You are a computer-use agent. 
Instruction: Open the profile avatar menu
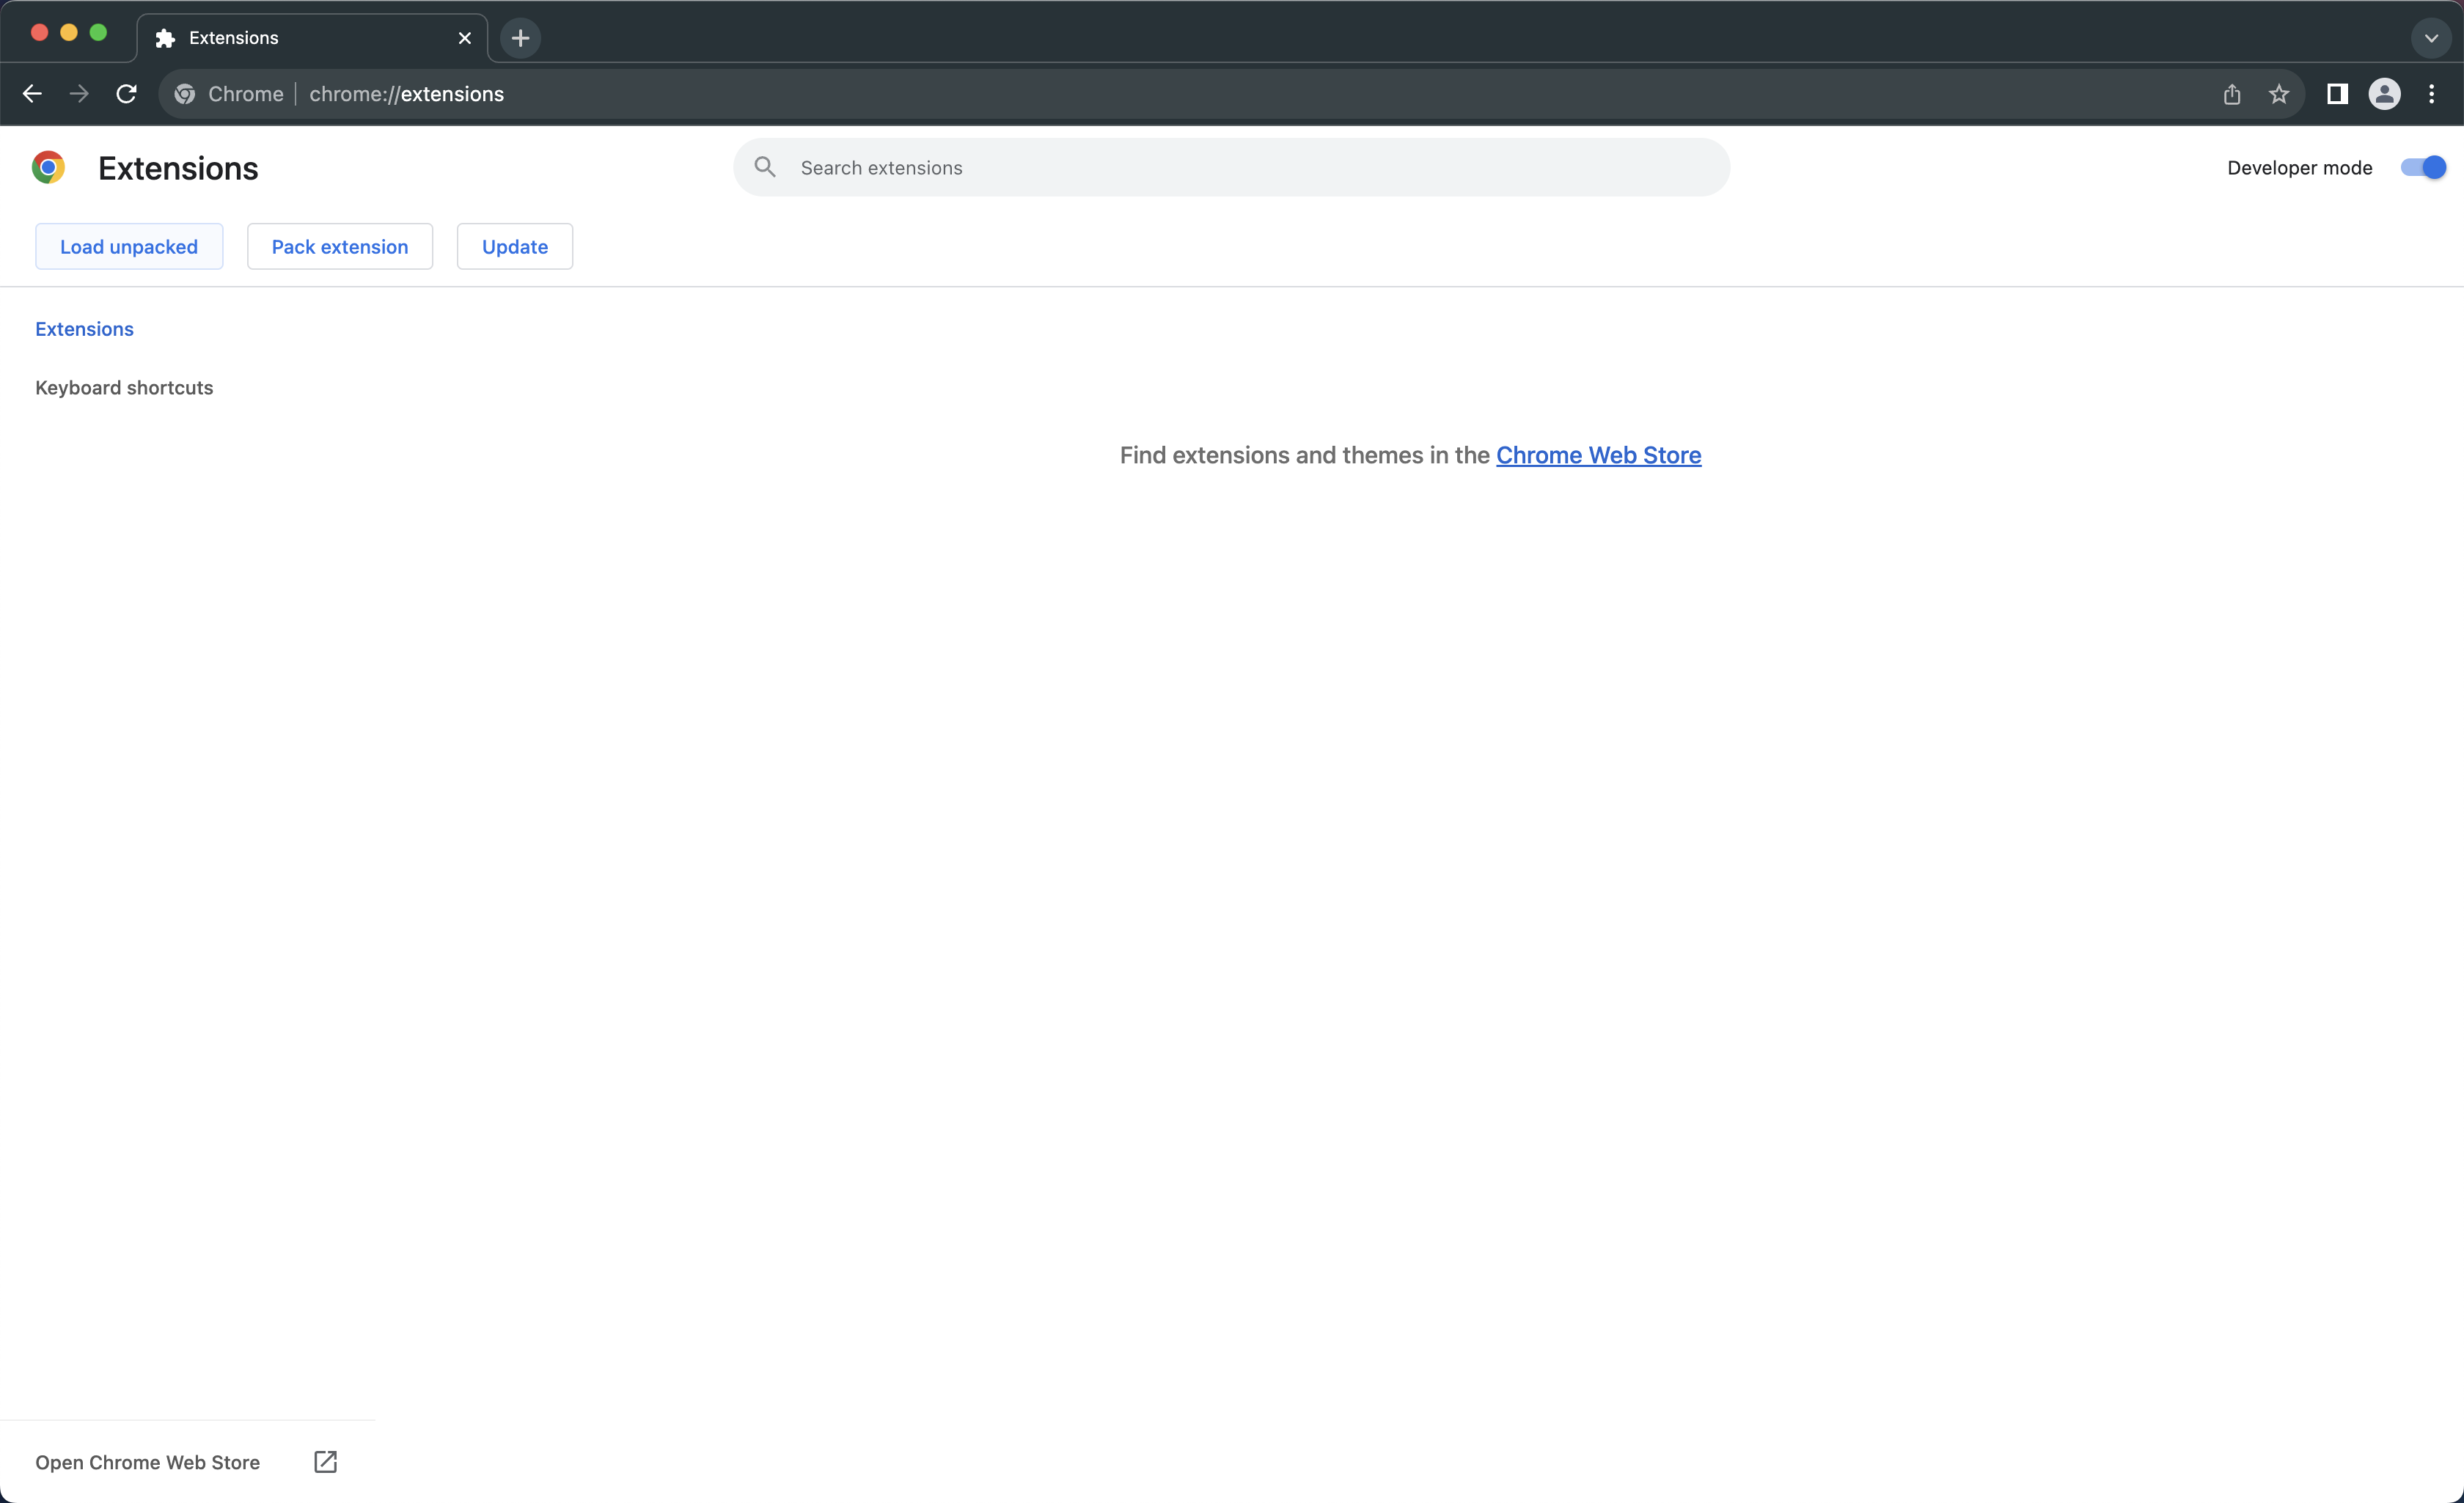coord(2384,94)
